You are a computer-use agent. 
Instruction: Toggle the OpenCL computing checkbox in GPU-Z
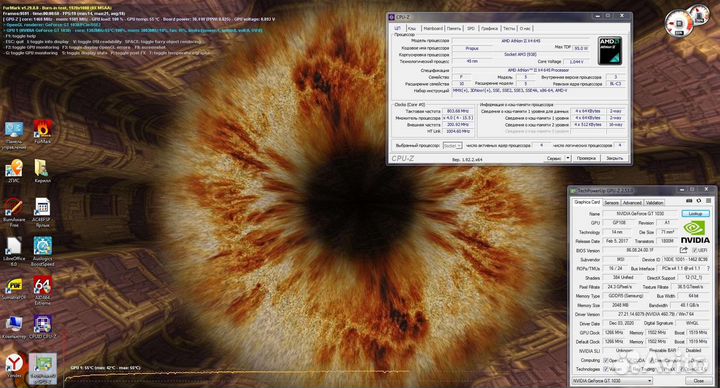pos(606,360)
